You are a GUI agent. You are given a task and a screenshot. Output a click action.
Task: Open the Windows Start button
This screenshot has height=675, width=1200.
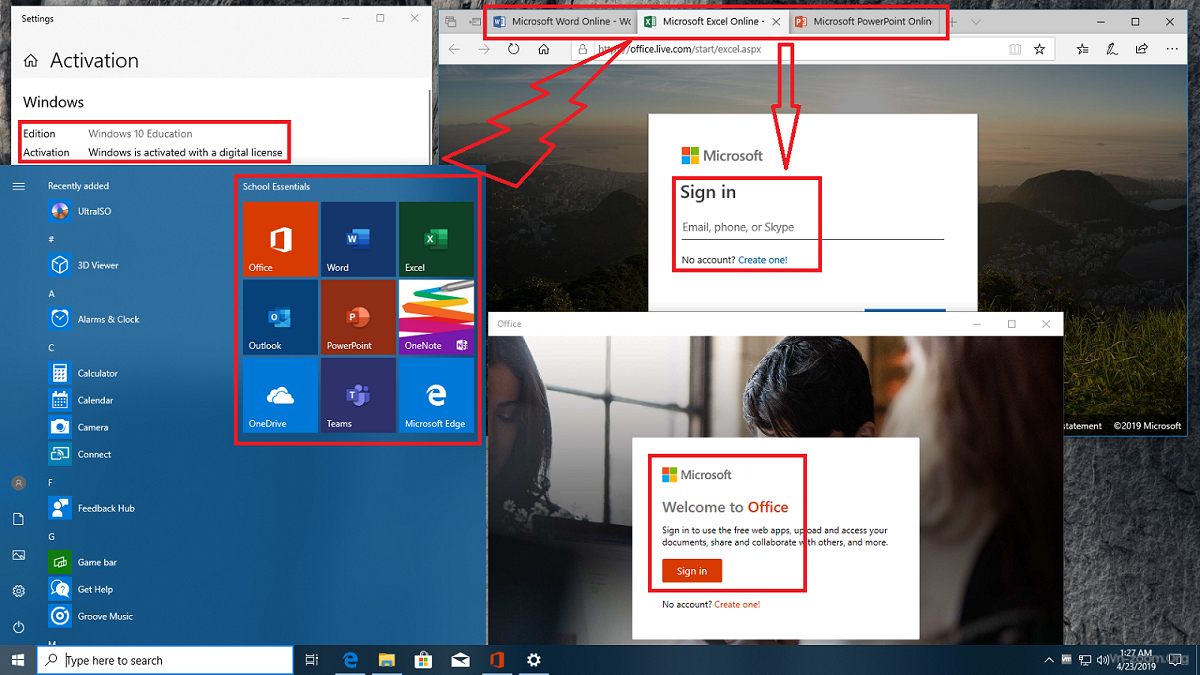18,660
